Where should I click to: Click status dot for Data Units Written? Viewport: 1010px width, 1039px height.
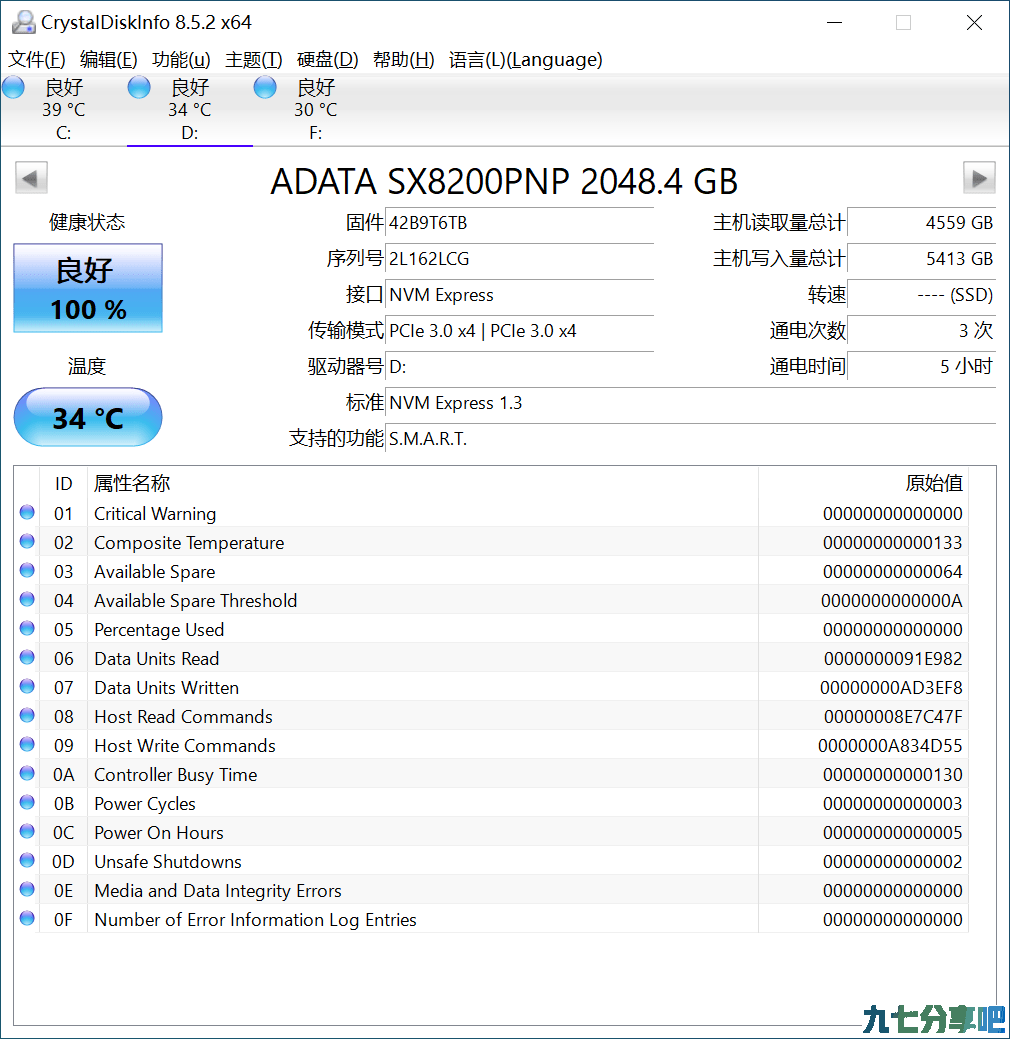(27, 686)
